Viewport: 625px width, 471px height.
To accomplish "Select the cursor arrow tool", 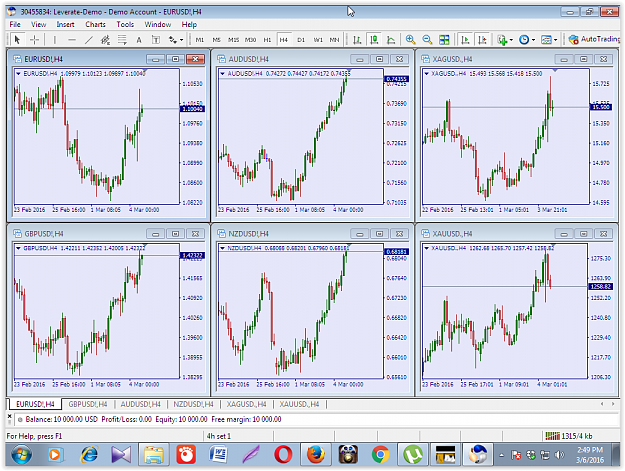I will click(17, 39).
